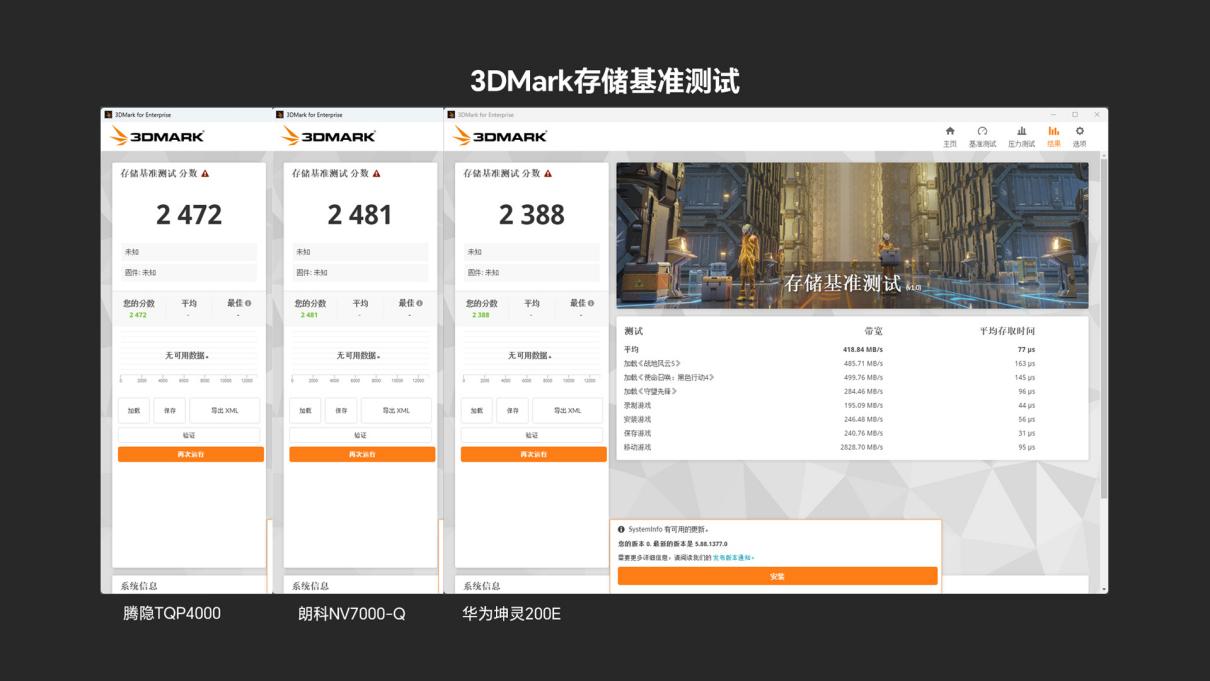Click the 2828.70 MB/s bandwidth value
This screenshot has height=681, width=1210.
click(861, 447)
